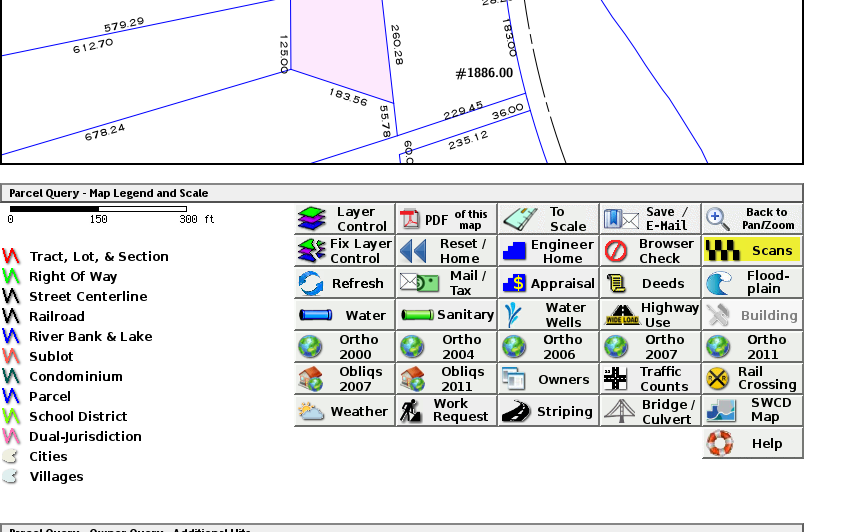The height and width of the screenshot is (532, 847).
Task: Load Ortho 2011 imagery
Action: click(x=752, y=347)
